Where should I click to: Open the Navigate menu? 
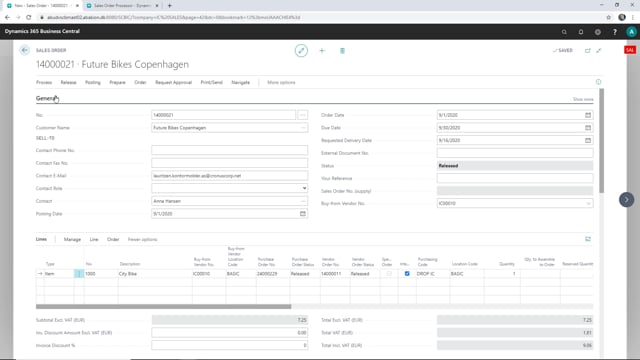coord(240,82)
